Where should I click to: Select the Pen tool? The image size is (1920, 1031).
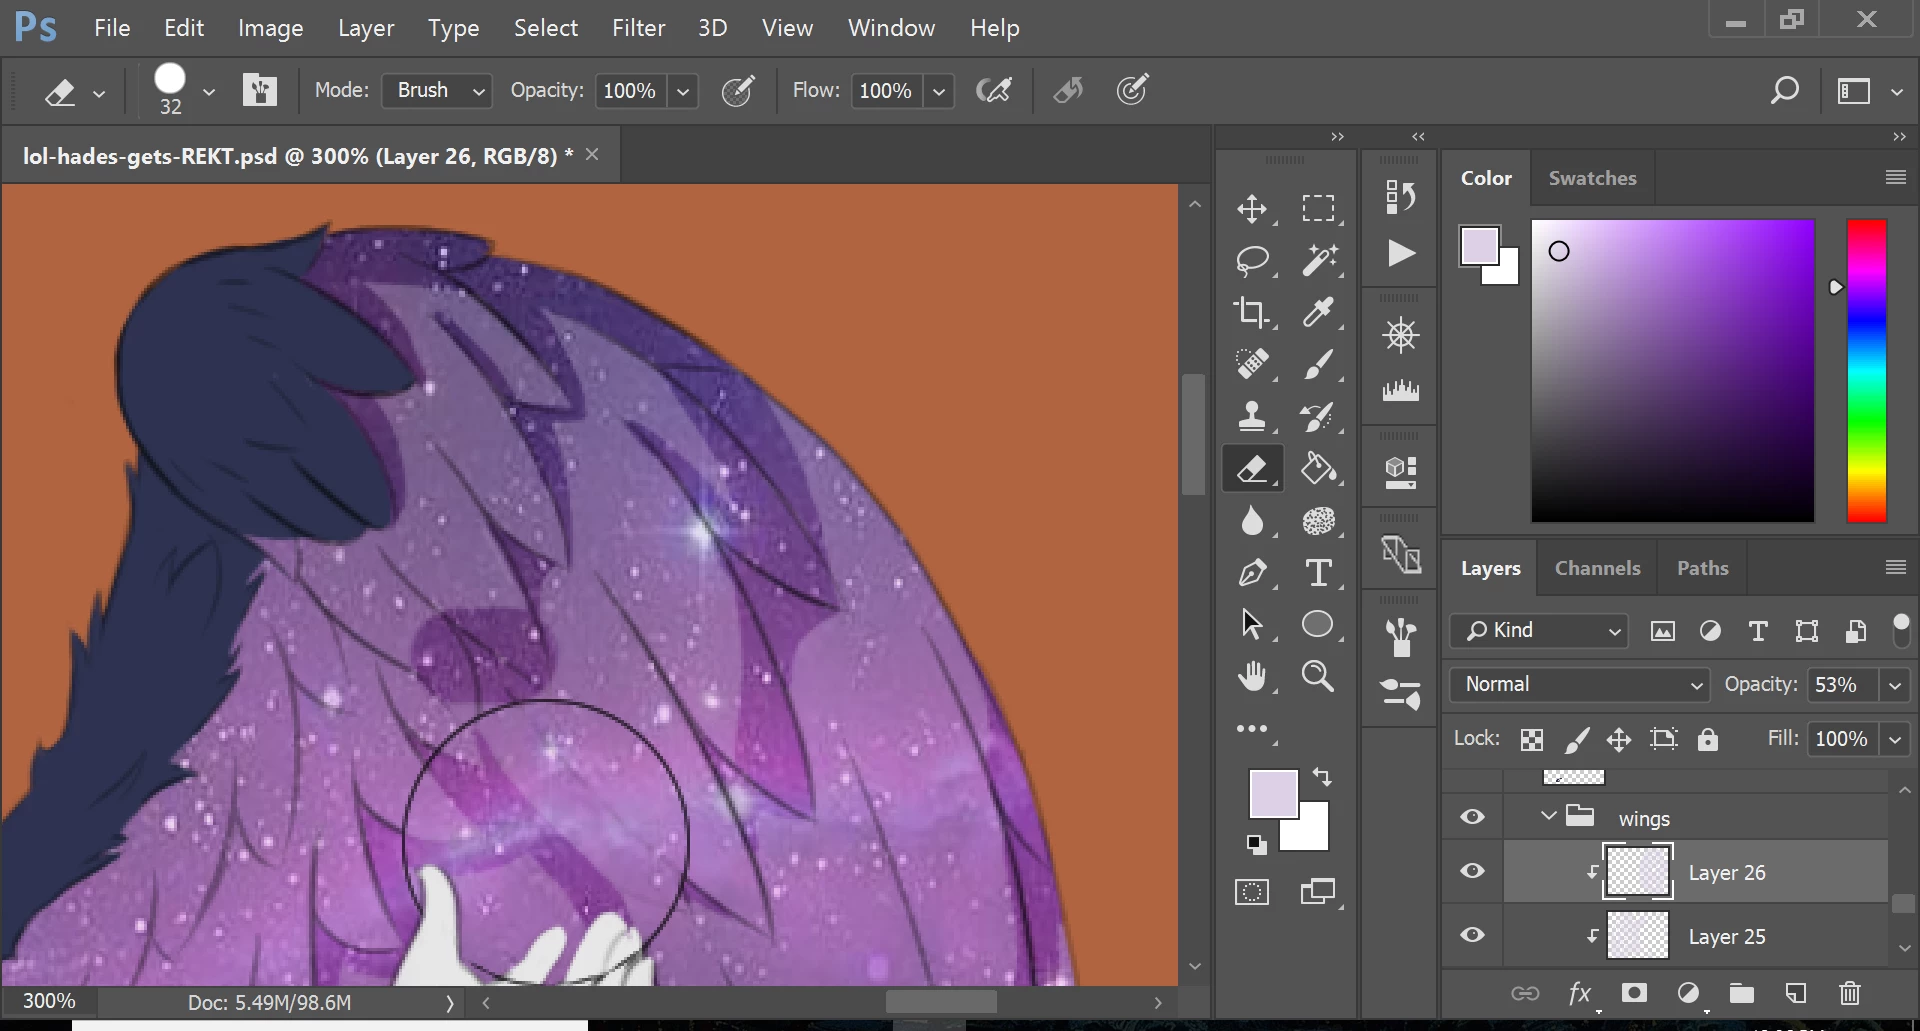[x=1252, y=572]
